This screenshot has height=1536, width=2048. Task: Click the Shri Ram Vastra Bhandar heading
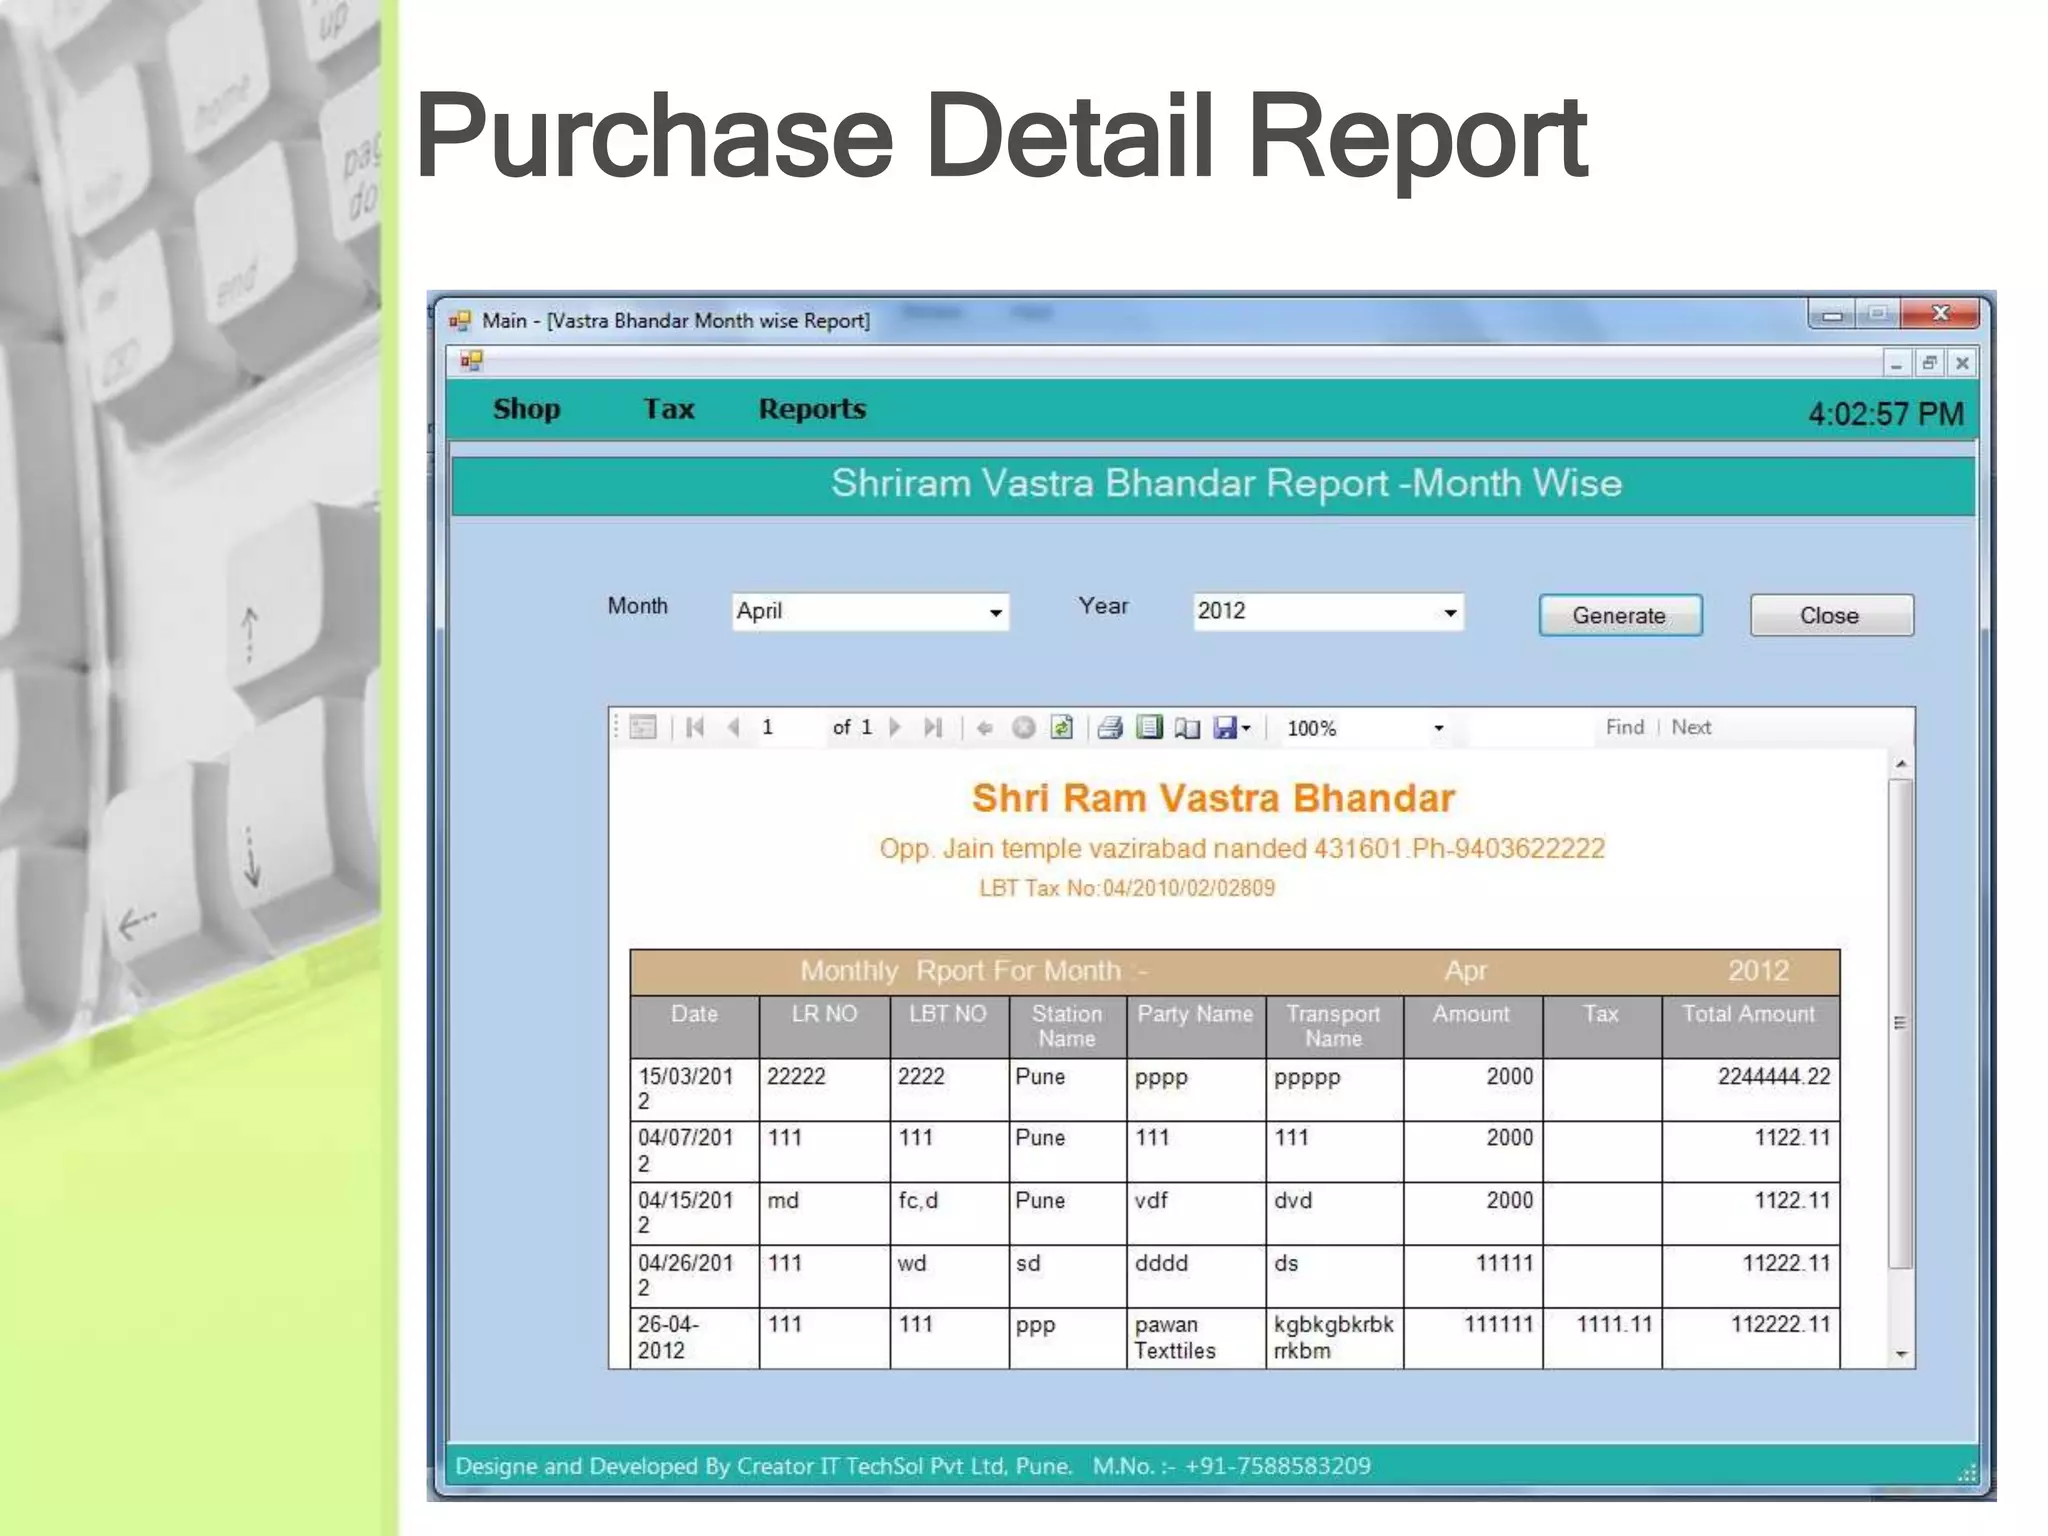1213,798
